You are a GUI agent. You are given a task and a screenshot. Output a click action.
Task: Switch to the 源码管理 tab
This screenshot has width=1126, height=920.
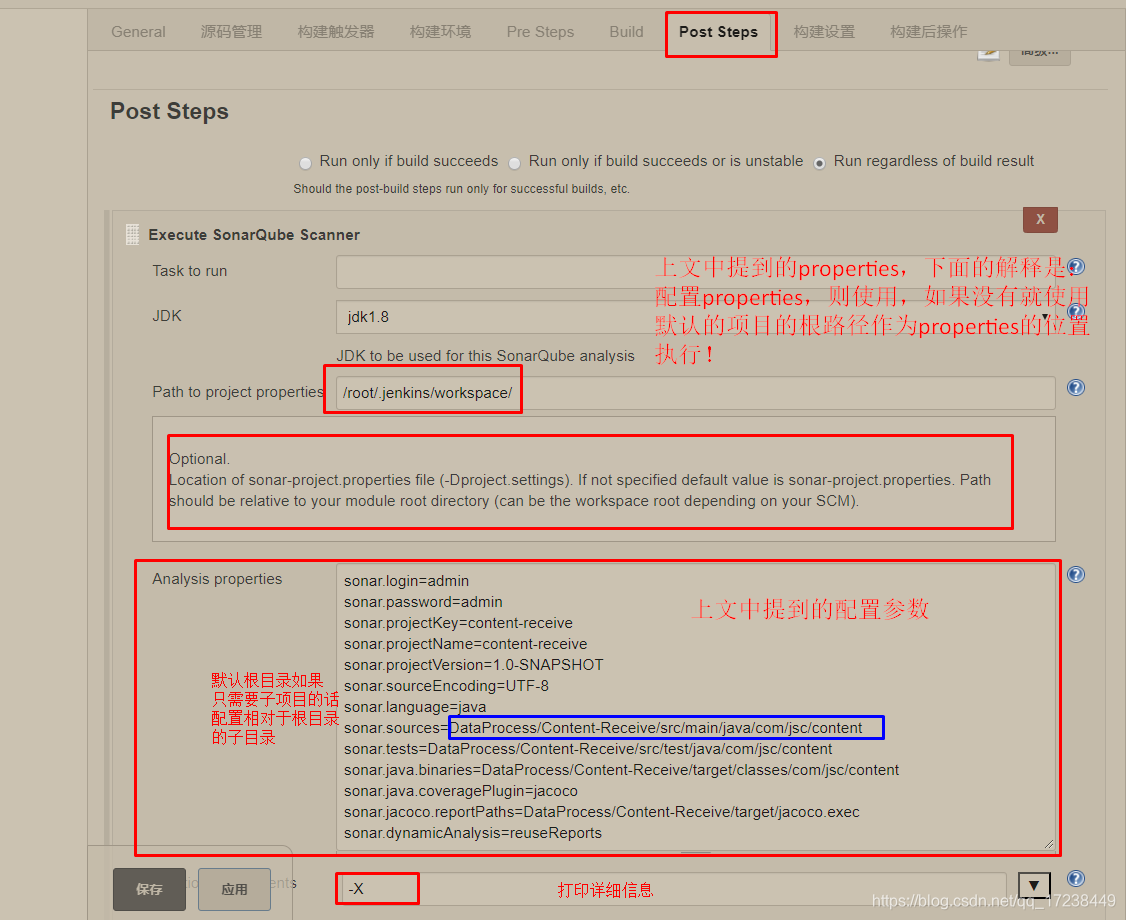click(231, 32)
